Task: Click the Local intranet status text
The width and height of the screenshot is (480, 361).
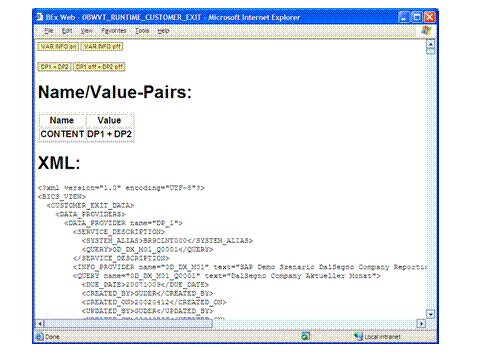Action: (x=383, y=337)
